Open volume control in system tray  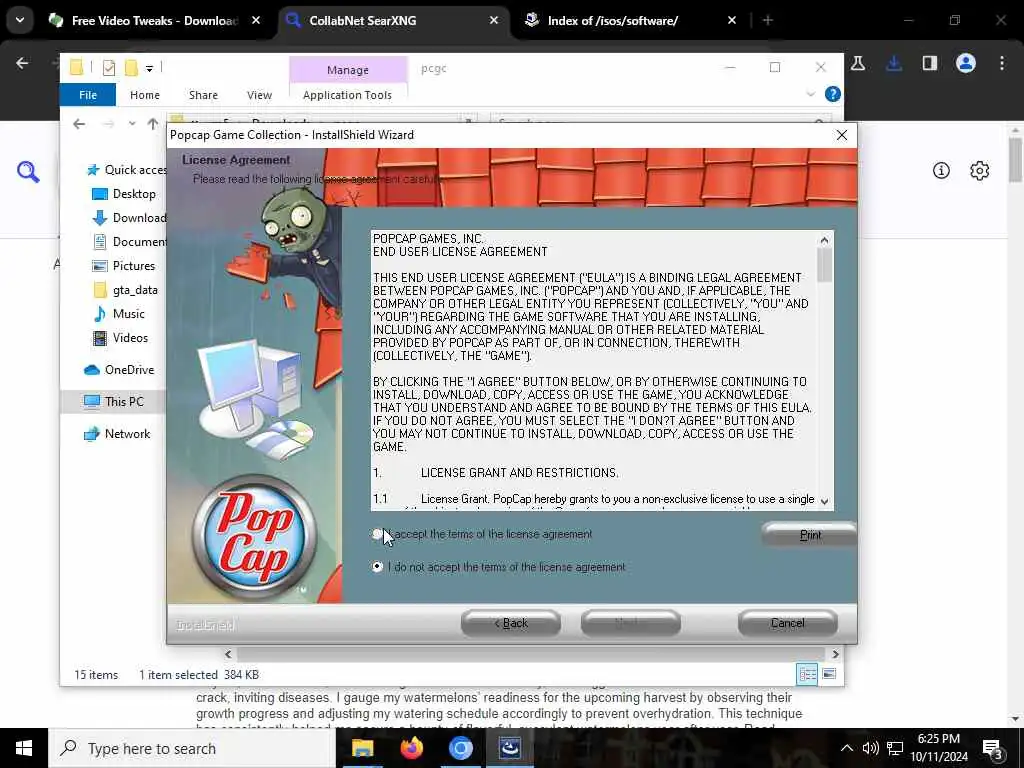point(871,748)
